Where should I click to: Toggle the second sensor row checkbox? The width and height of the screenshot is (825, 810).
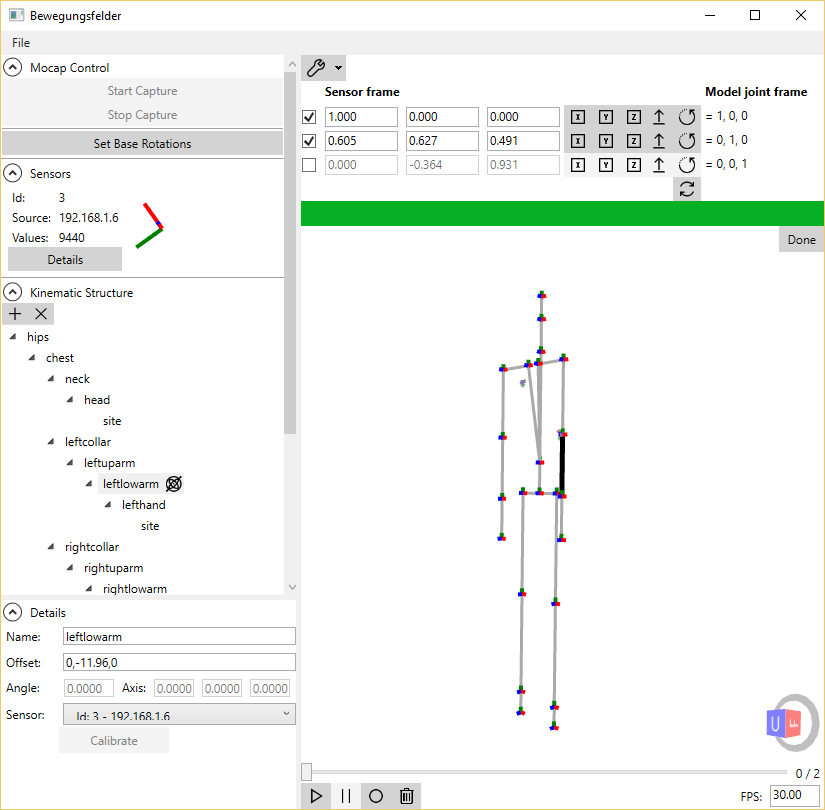tap(309, 140)
